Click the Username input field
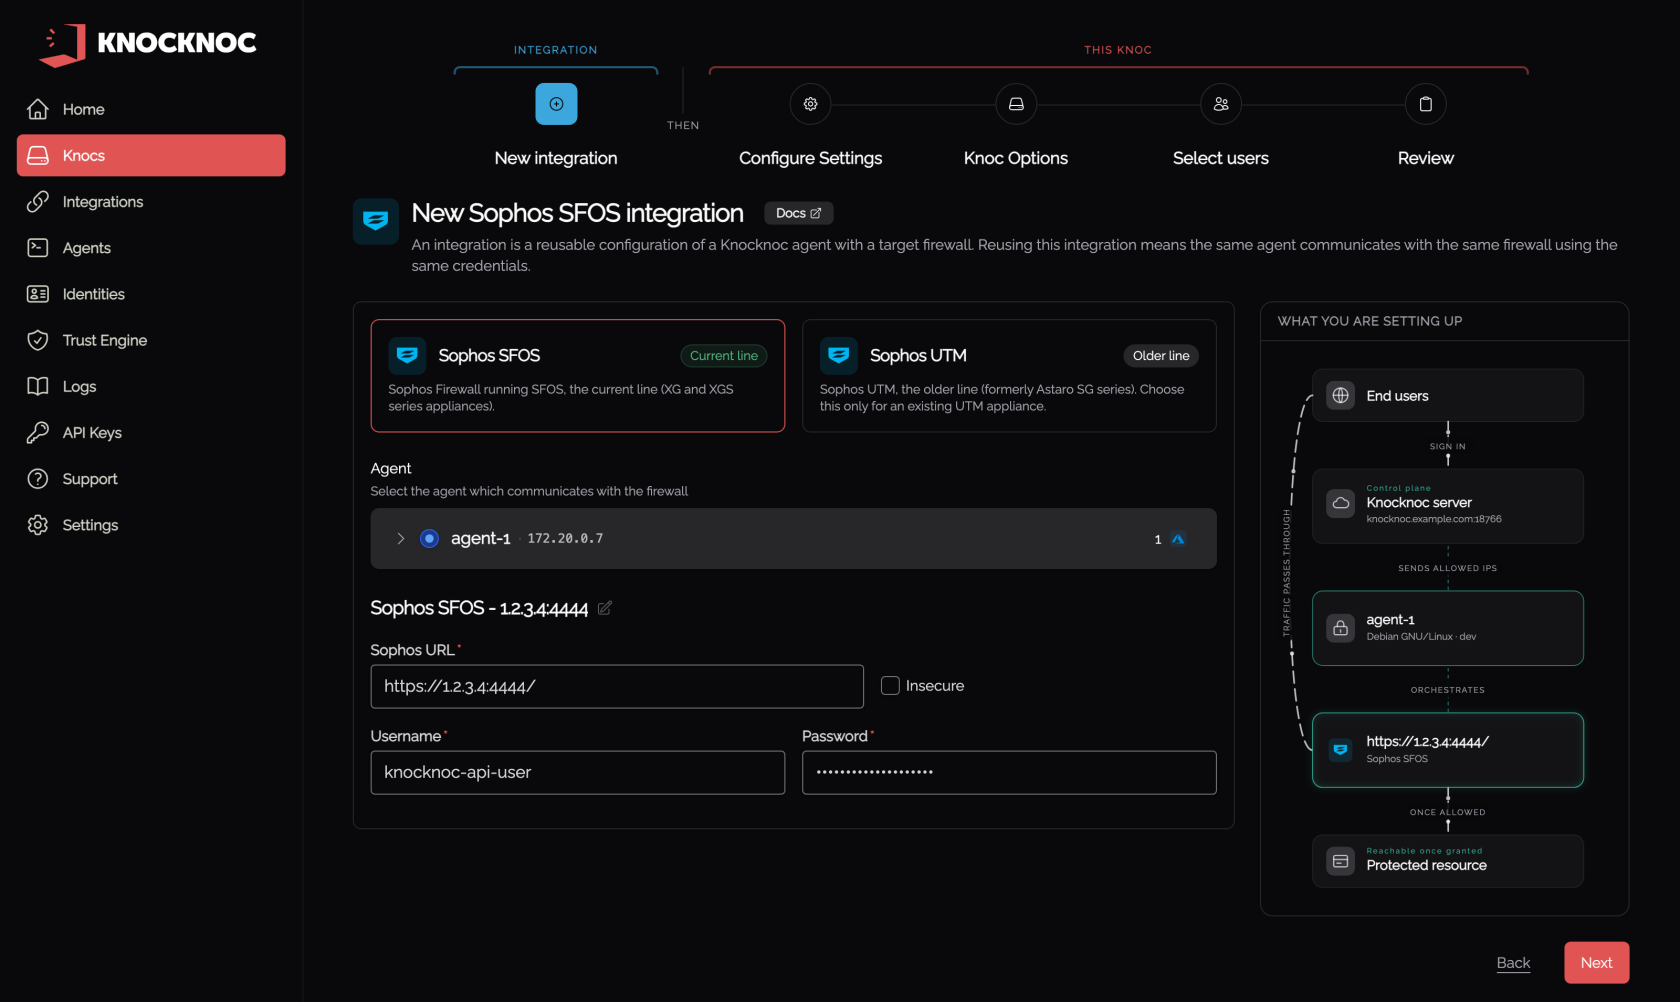The height and width of the screenshot is (1002, 1680). (578, 773)
